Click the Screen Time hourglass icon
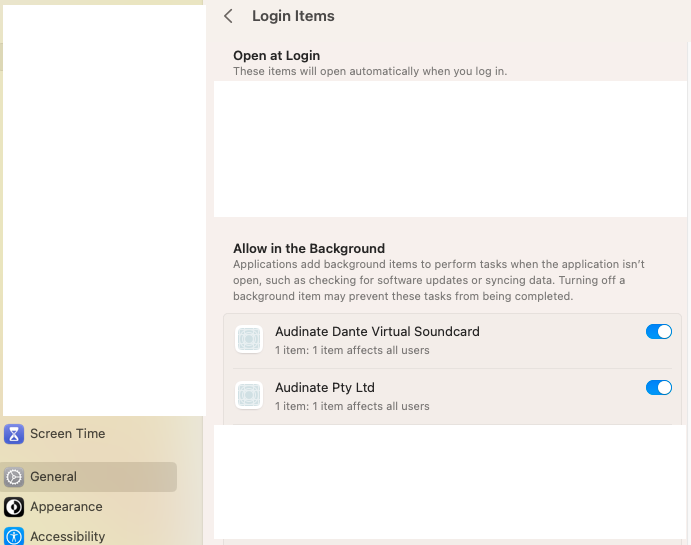 14,434
